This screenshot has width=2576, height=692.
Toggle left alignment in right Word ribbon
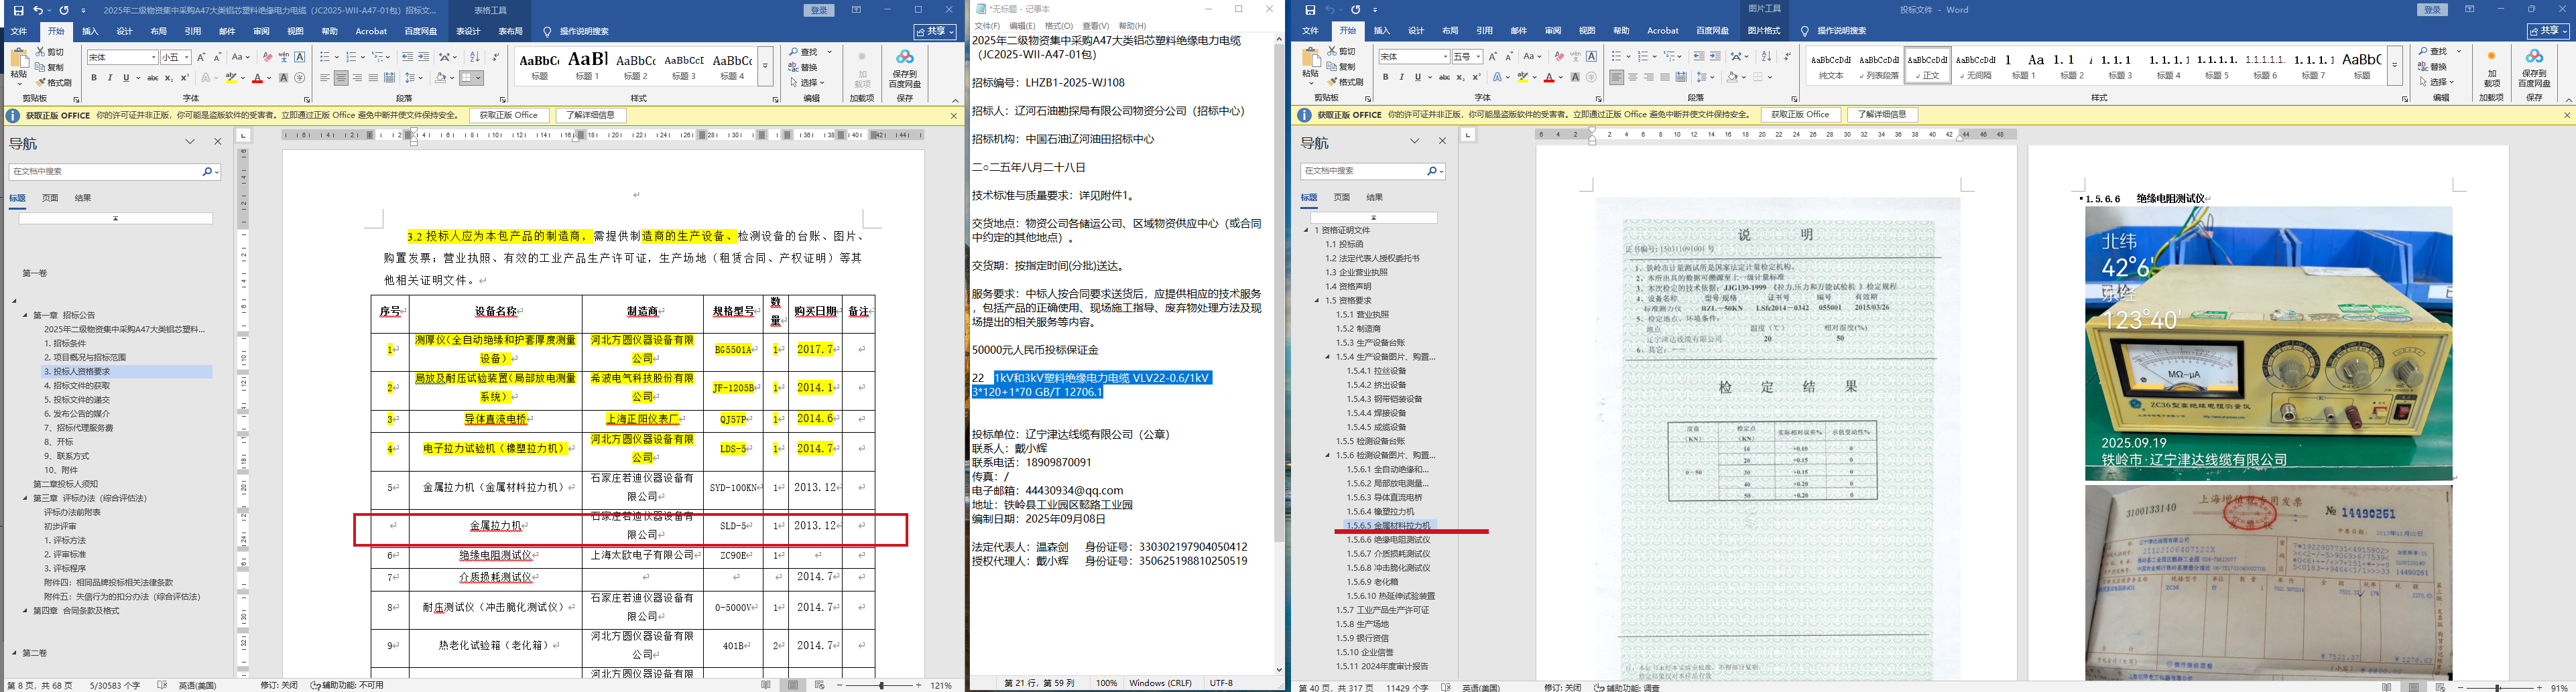pos(1617,77)
